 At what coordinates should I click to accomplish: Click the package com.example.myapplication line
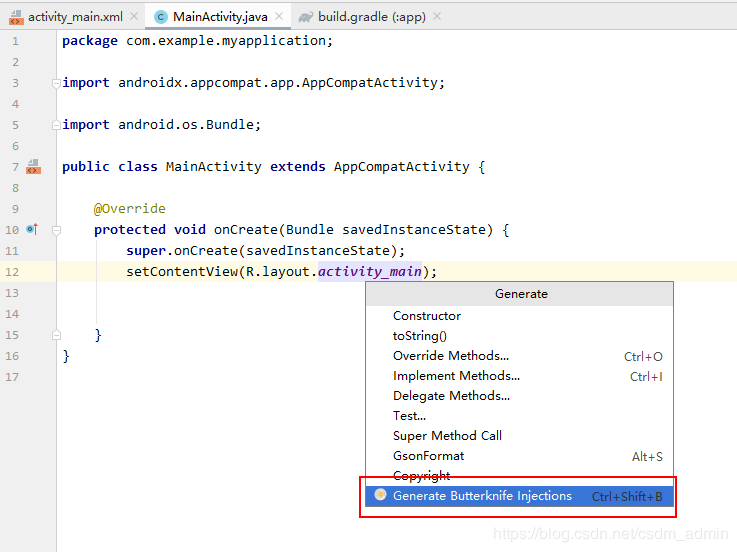tap(197, 41)
